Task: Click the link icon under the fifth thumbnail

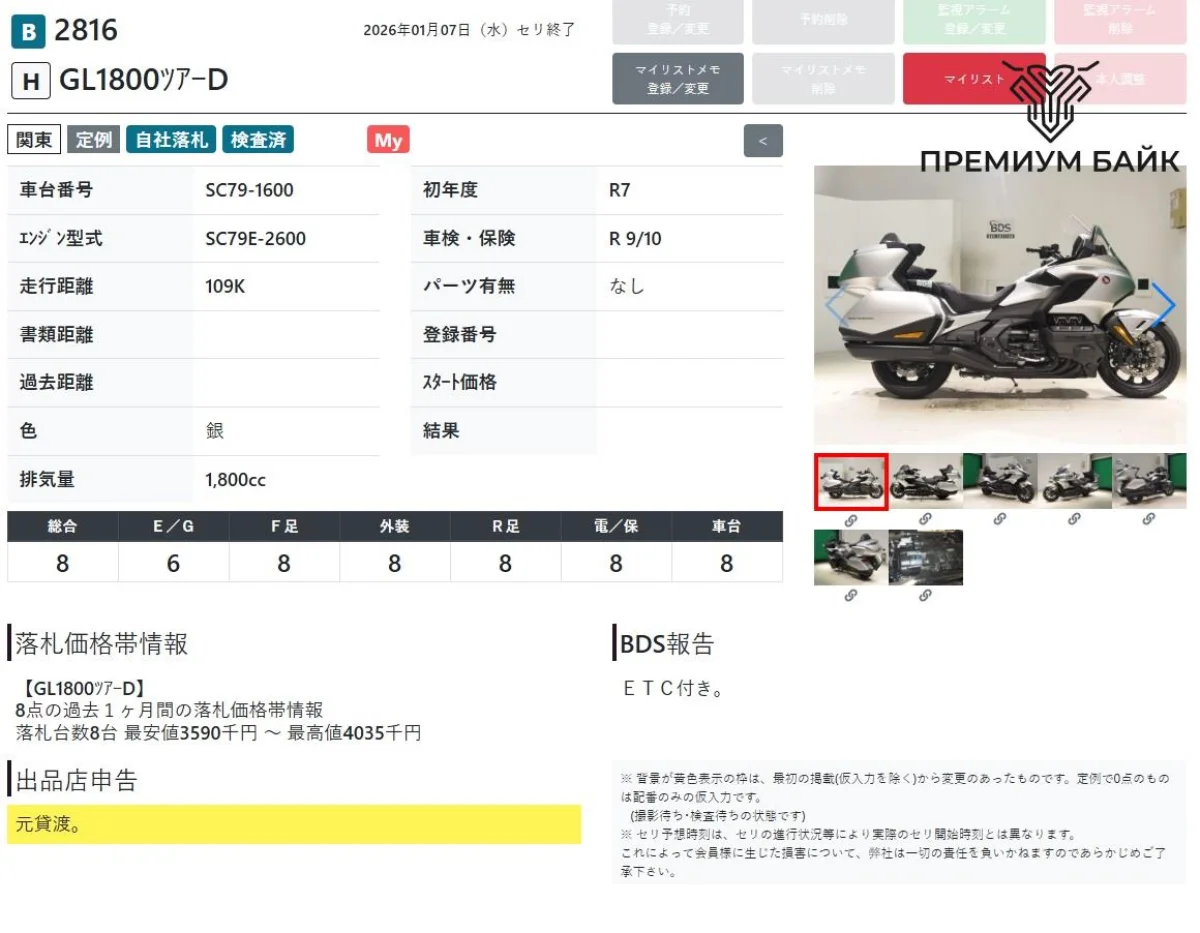Action: (1149, 520)
